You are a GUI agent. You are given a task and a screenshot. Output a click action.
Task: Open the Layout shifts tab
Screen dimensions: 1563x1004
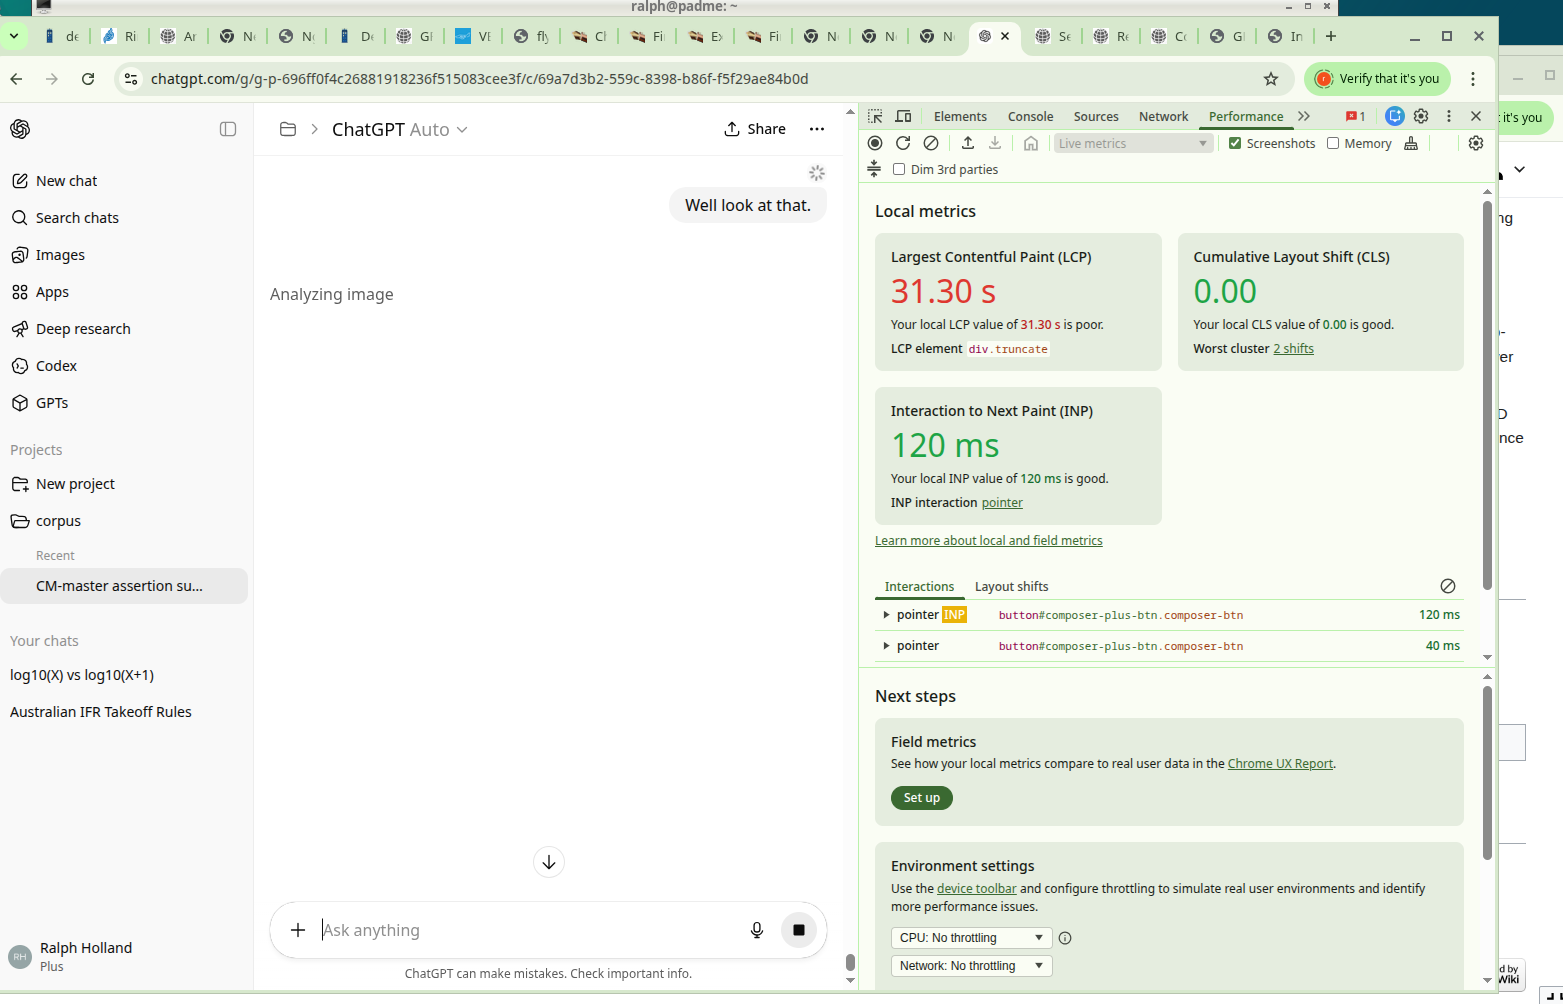tap(1011, 586)
